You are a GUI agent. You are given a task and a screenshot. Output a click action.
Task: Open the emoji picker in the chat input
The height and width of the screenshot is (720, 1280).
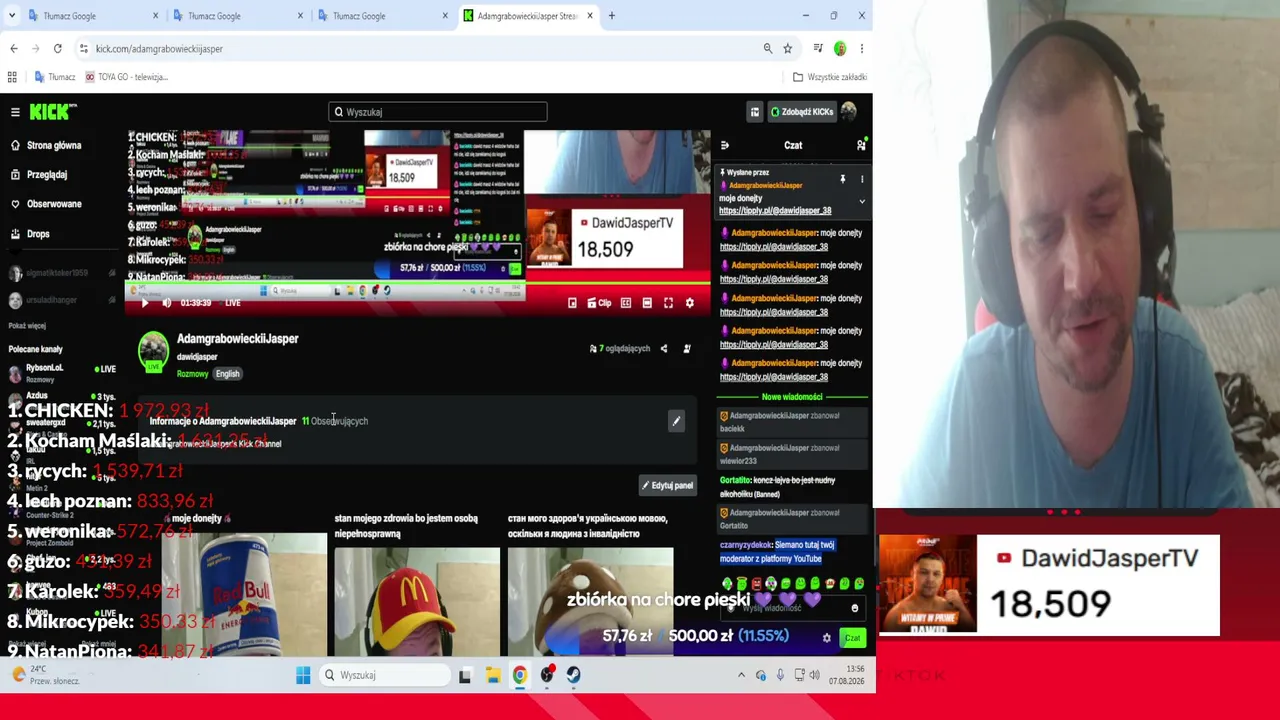point(855,608)
